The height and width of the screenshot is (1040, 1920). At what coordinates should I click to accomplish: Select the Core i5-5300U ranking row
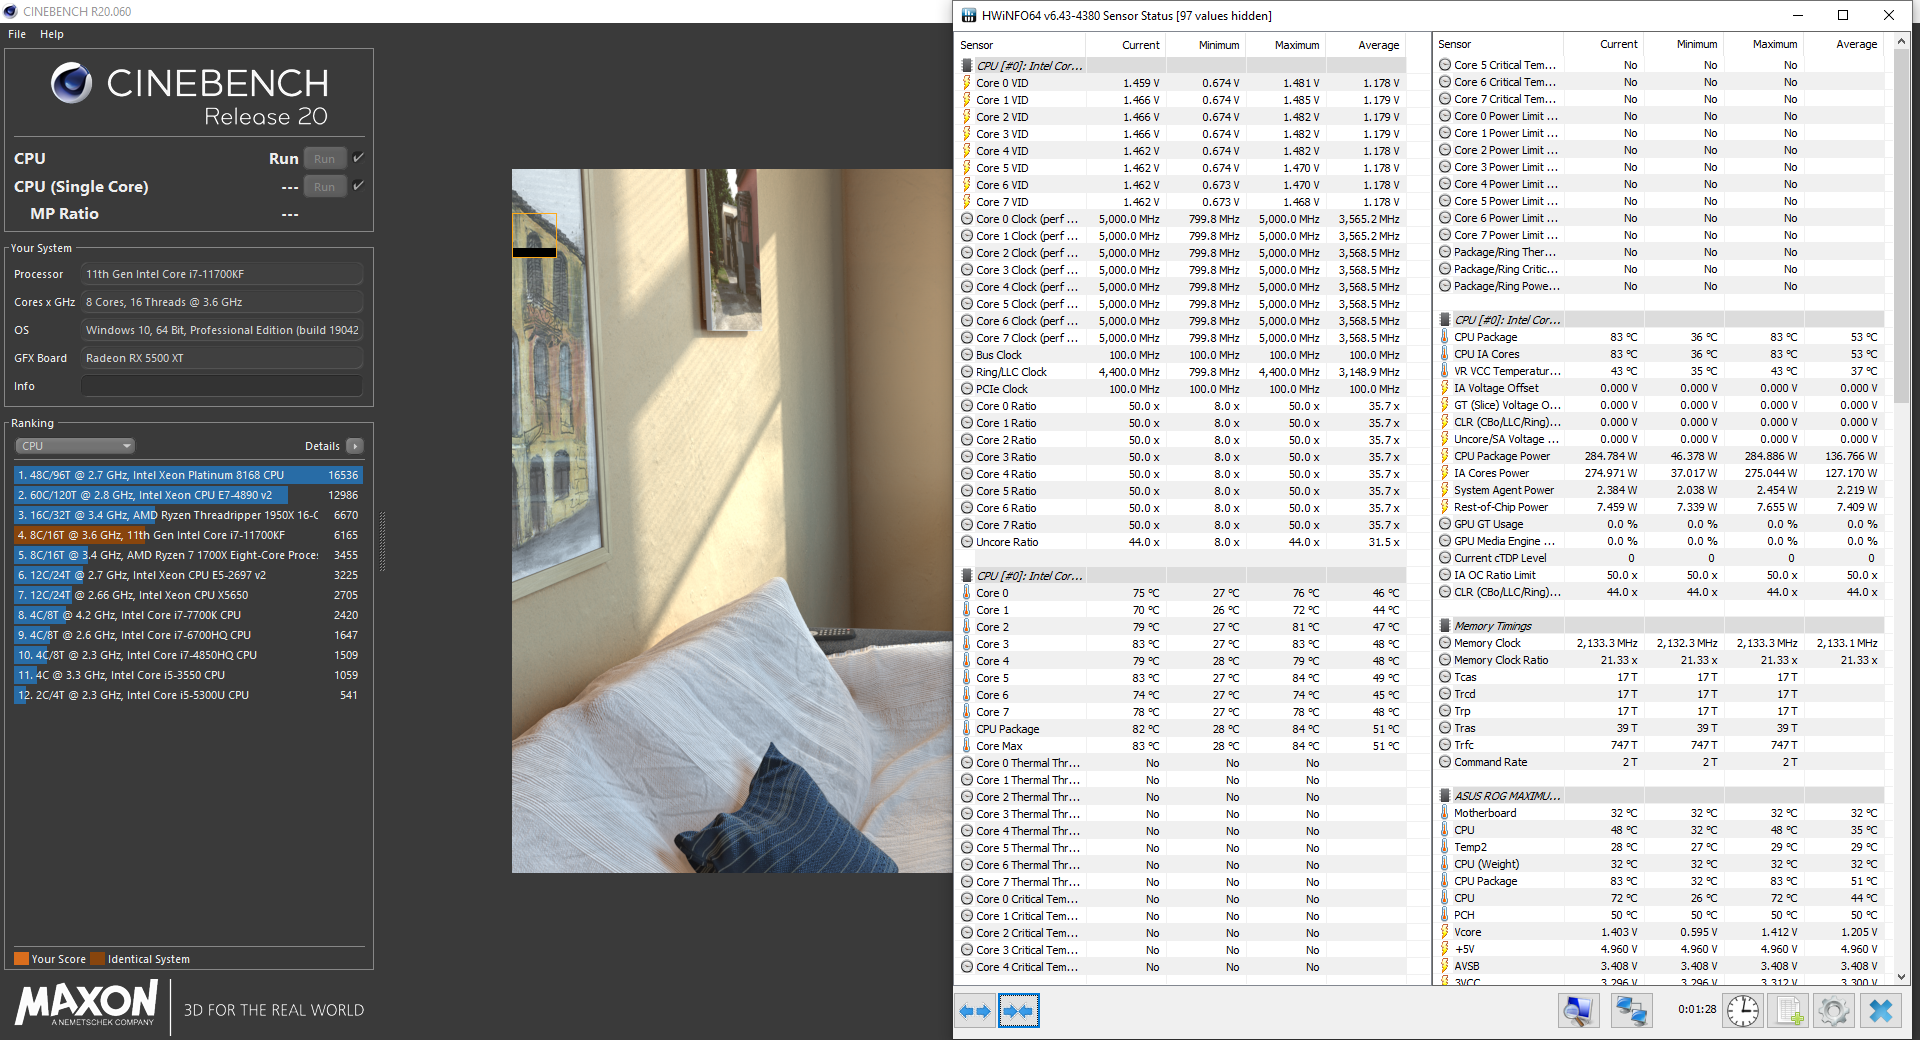[x=188, y=695]
